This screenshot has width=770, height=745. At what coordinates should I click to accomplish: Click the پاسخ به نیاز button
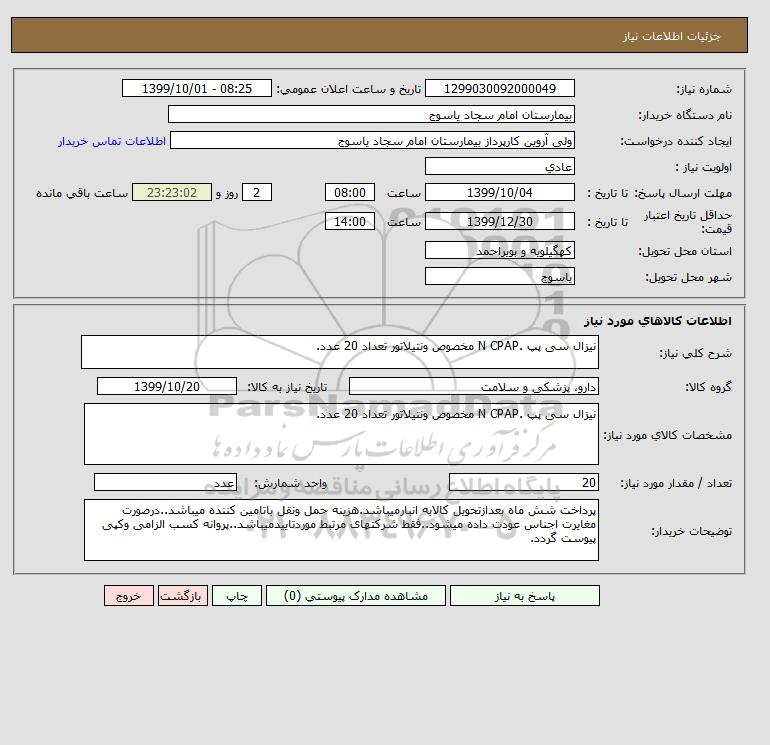[x=524, y=596]
